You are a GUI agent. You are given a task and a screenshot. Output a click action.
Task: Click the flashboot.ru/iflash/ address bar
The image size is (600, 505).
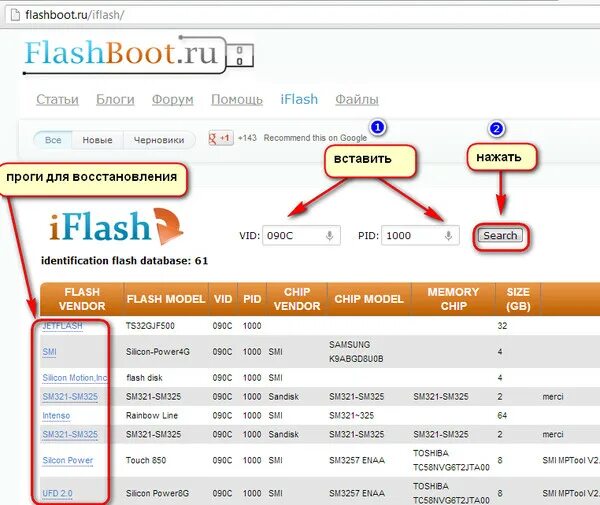[x=300, y=15]
